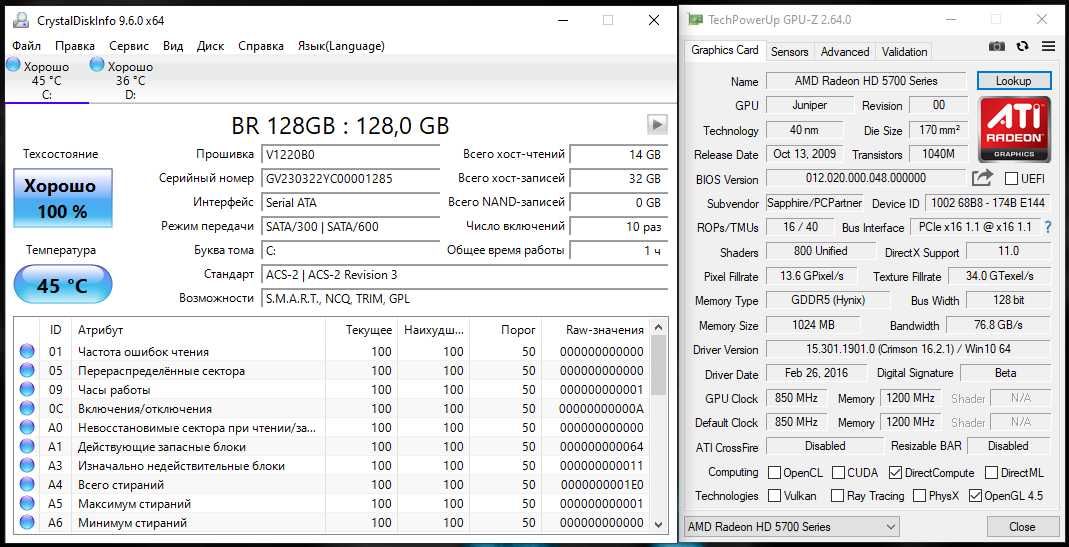Click the SMART table scrollbar thumb

pyautogui.click(x=658, y=366)
